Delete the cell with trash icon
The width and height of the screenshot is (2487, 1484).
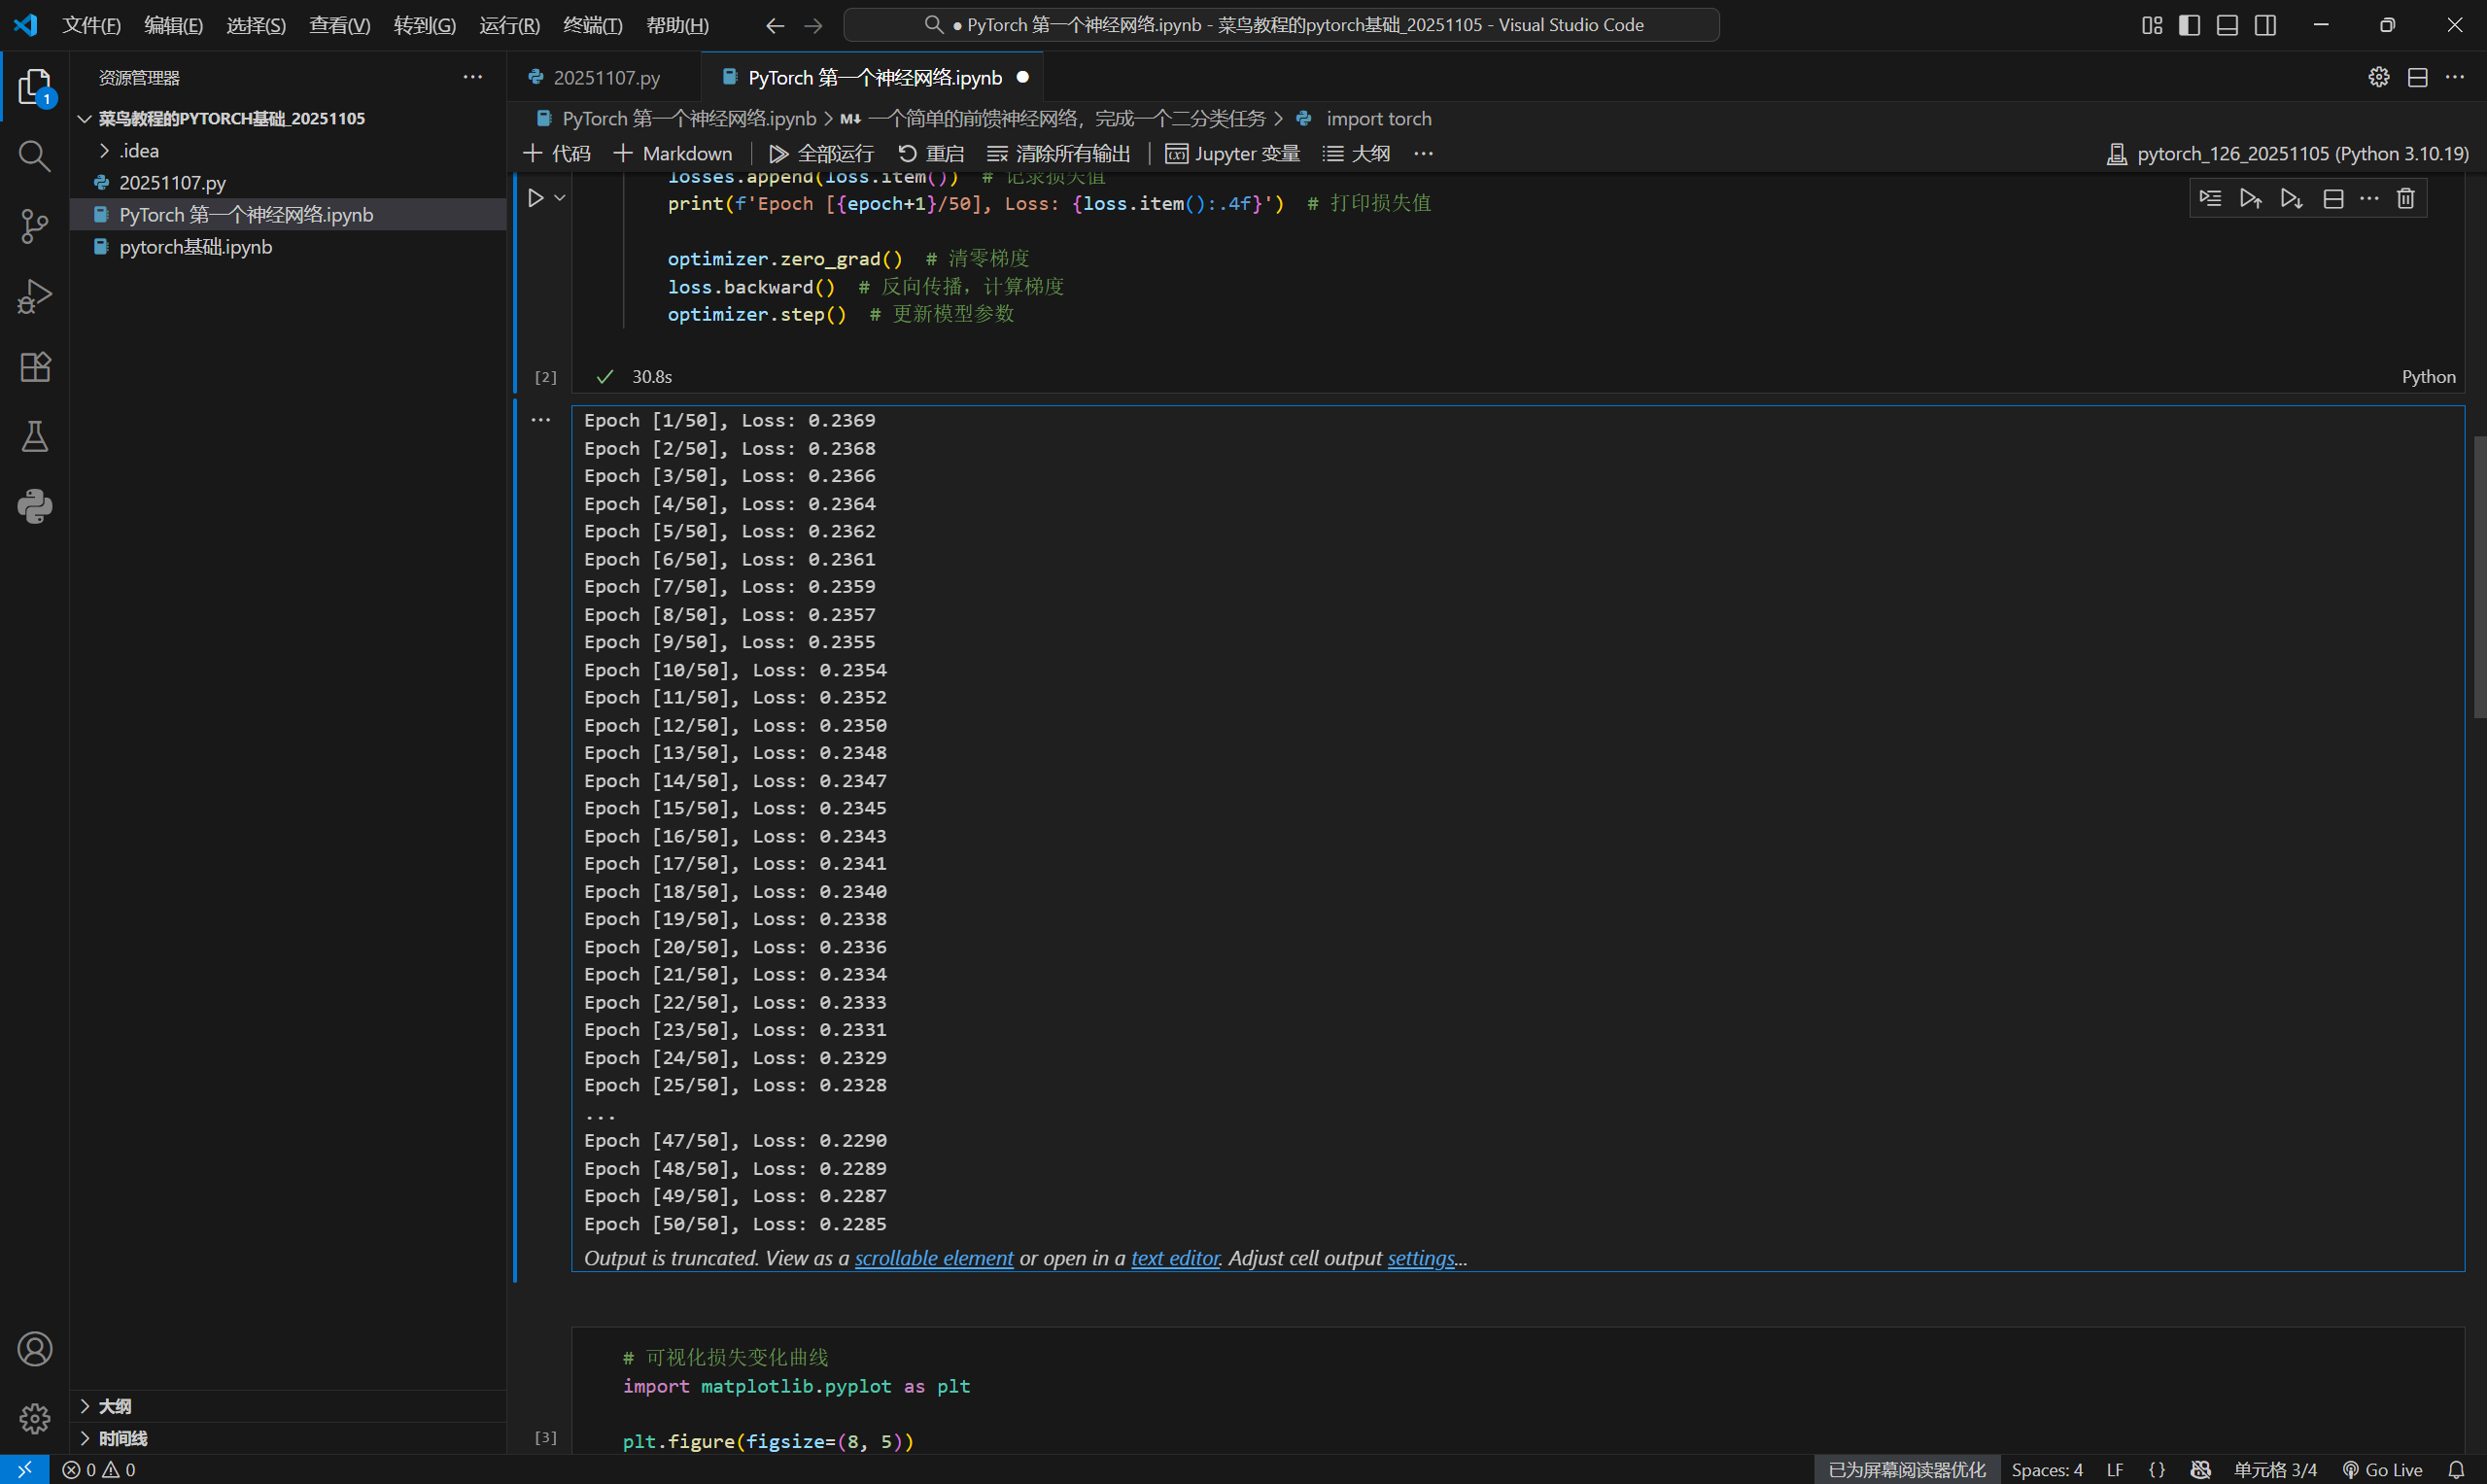2405,198
